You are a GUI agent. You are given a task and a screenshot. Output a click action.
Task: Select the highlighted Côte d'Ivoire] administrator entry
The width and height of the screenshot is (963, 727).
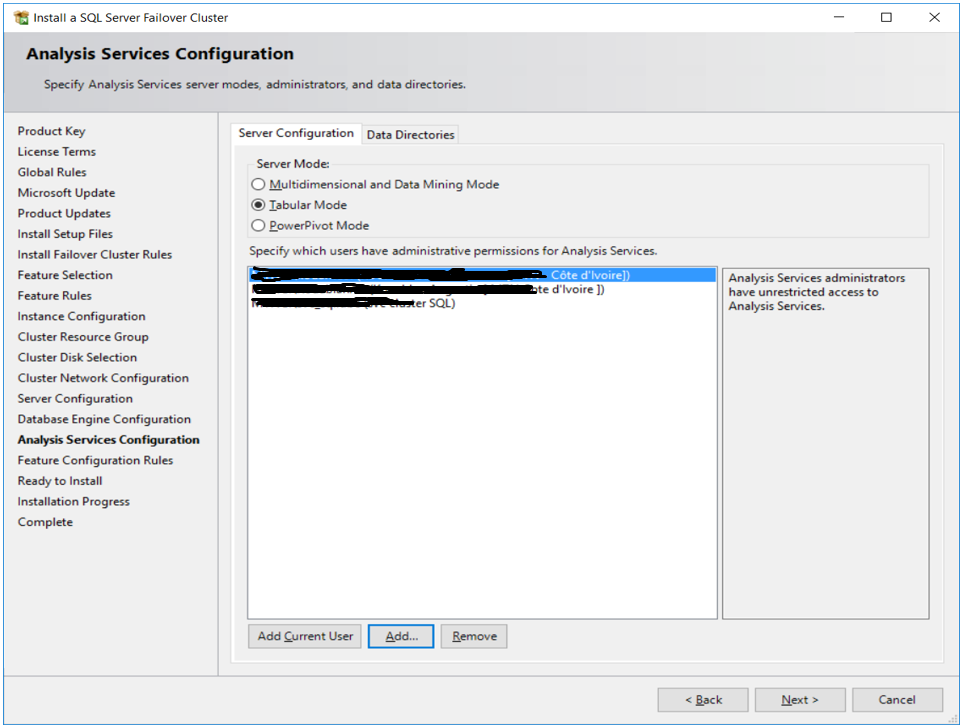(x=483, y=275)
